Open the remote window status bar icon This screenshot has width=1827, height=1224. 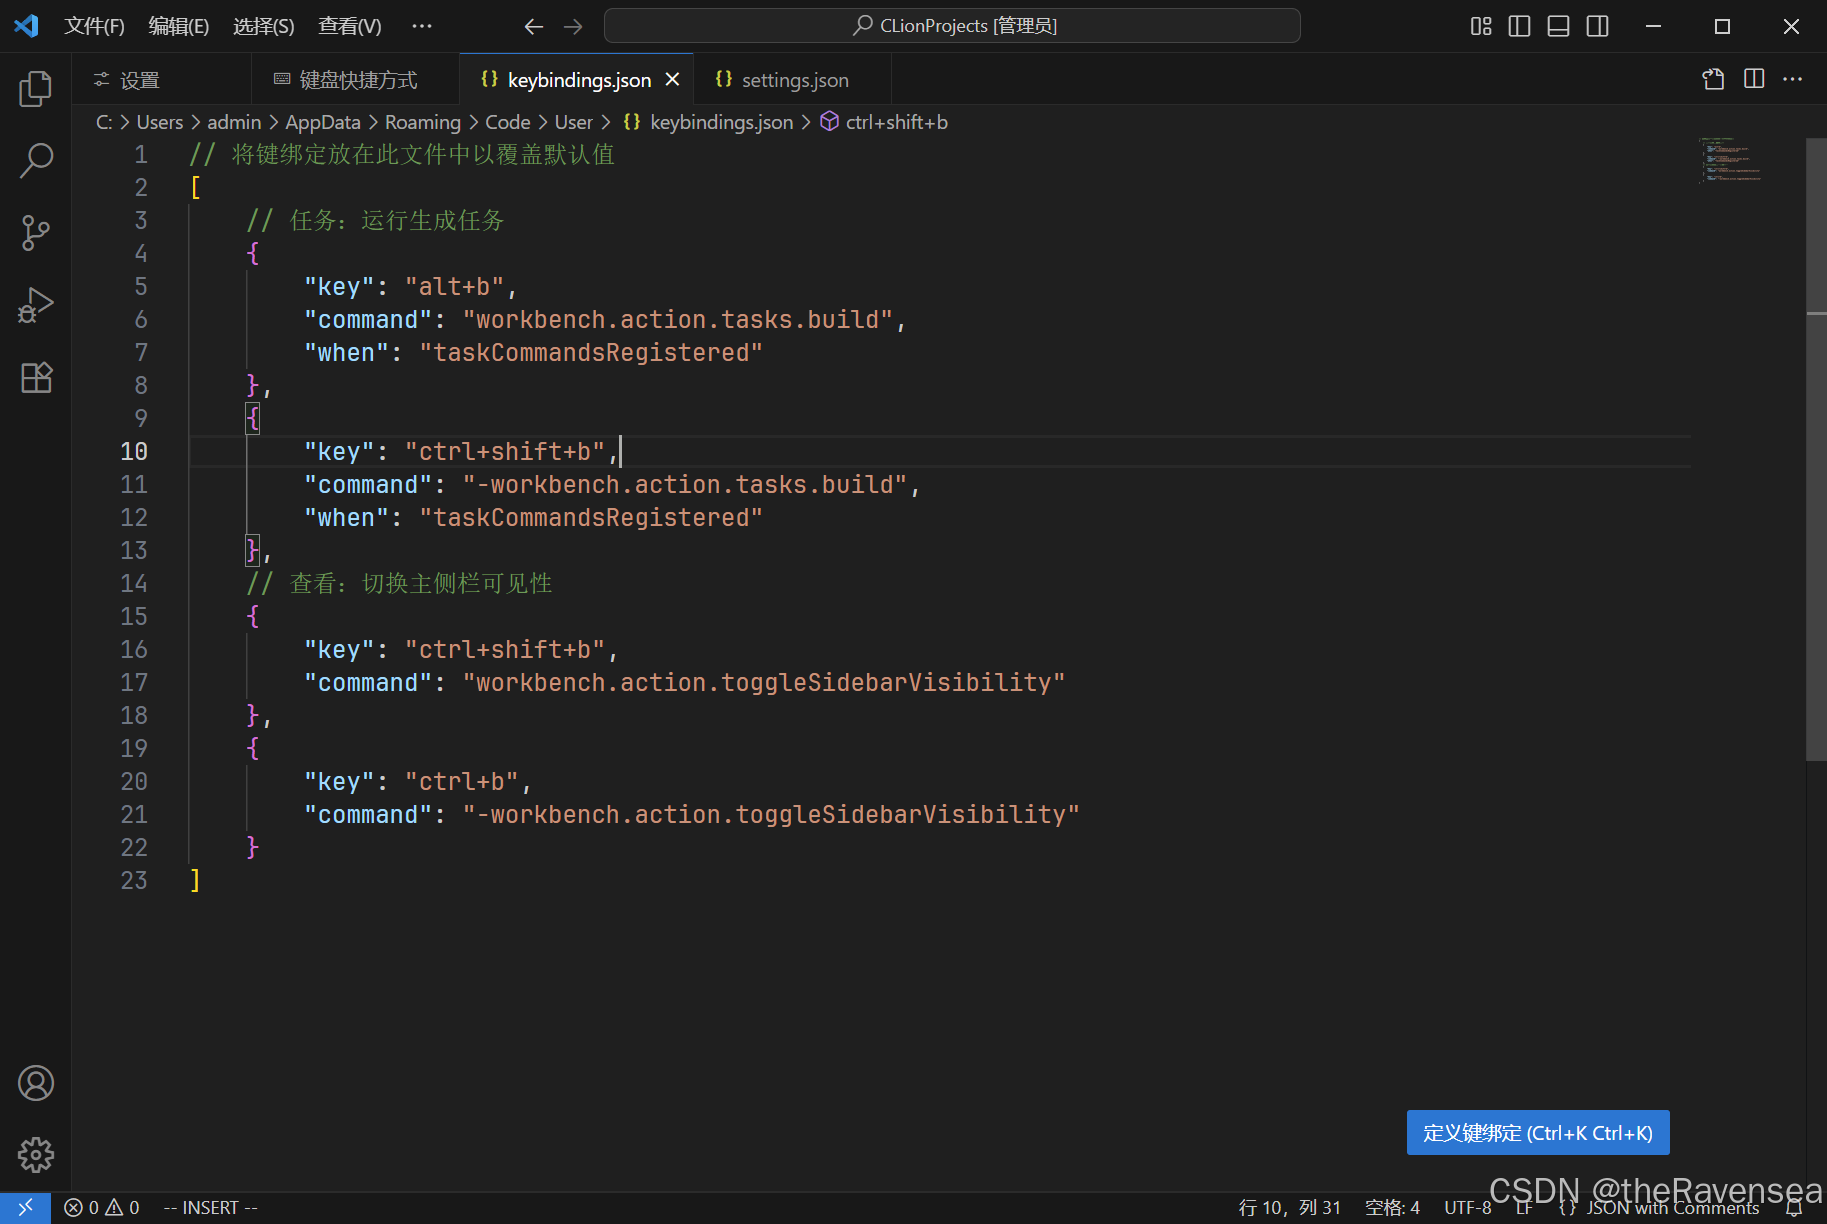pos(25,1208)
